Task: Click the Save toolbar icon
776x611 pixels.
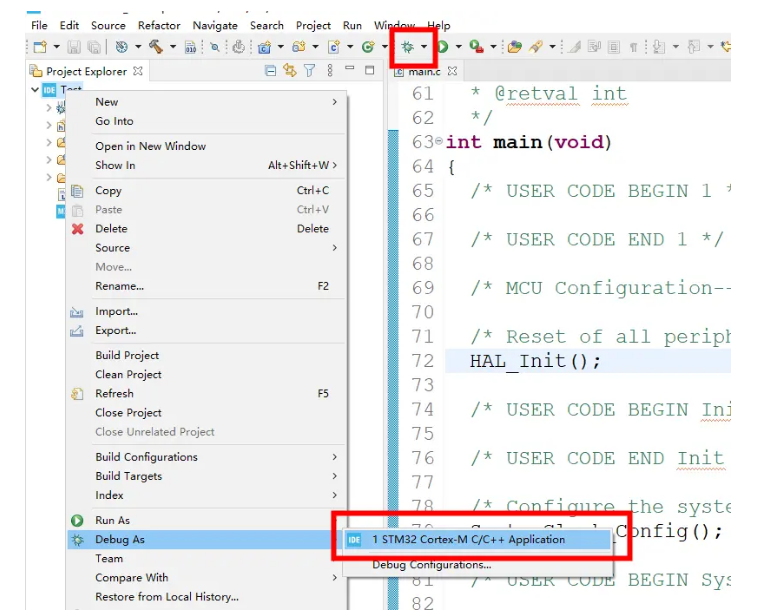Action: click(74, 47)
